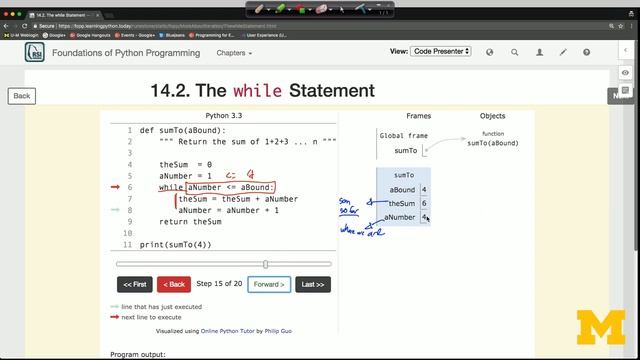
Task: Open the Chapters dropdown menu
Action: (234, 53)
